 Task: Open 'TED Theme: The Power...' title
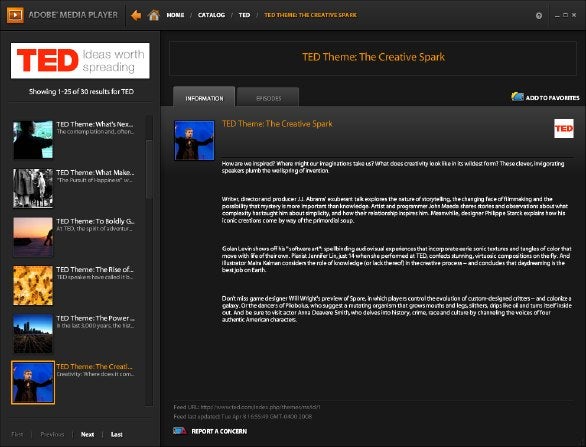95,318
